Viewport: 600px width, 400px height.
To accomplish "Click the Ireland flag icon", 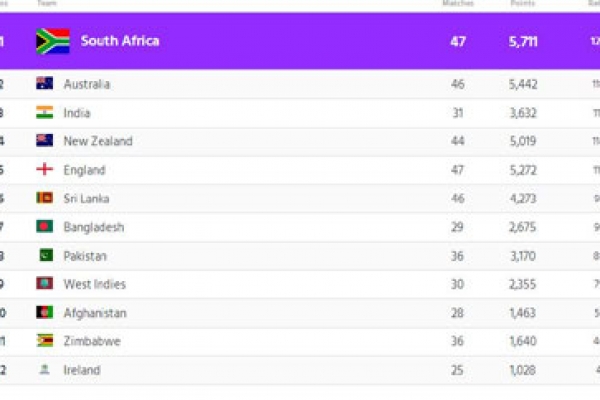I will (x=45, y=370).
